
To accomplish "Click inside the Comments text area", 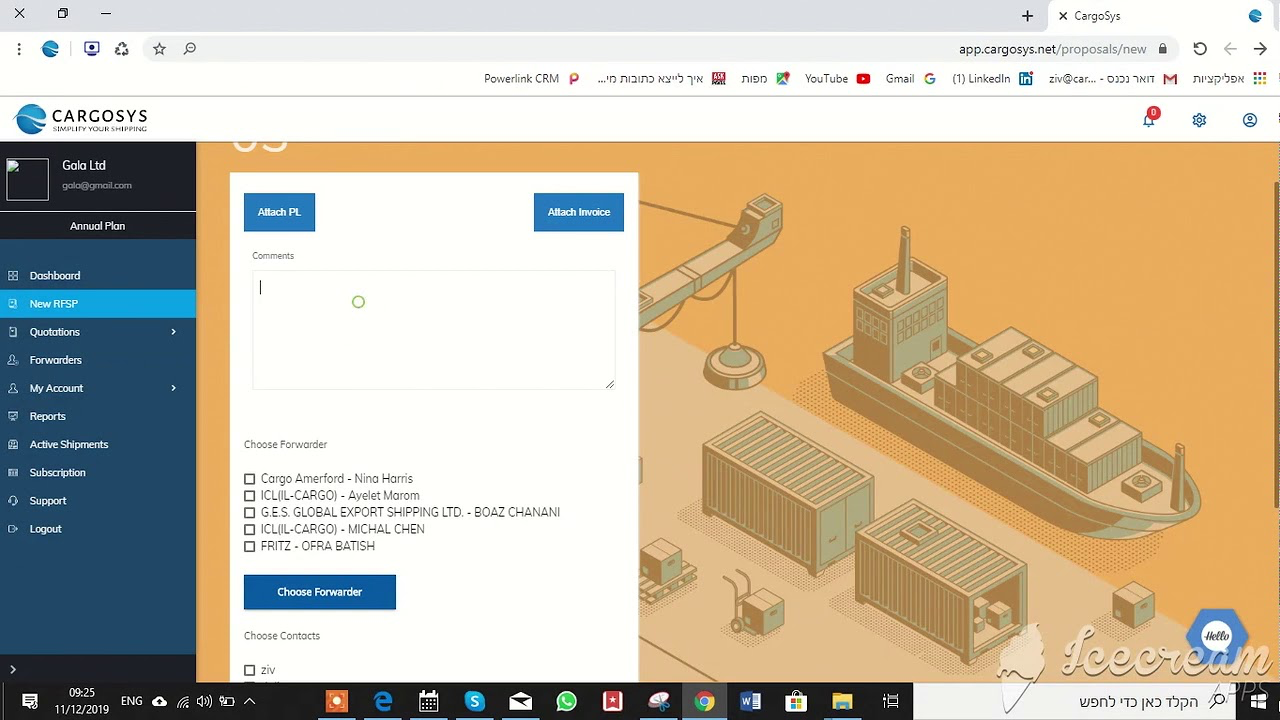I will pyautogui.click(x=433, y=330).
